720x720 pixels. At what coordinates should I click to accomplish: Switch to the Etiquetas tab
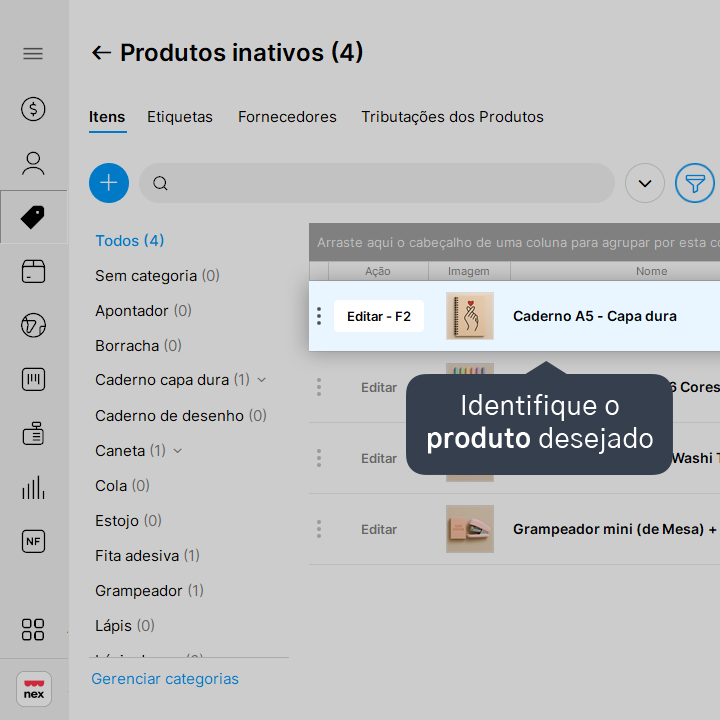[x=180, y=117]
